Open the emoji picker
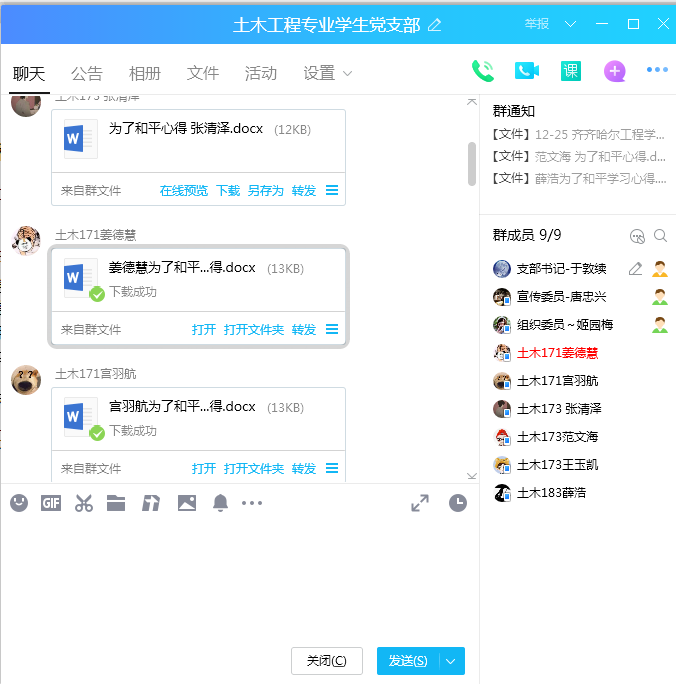The height and width of the screenshot is (684, 676). click(19, 503)
